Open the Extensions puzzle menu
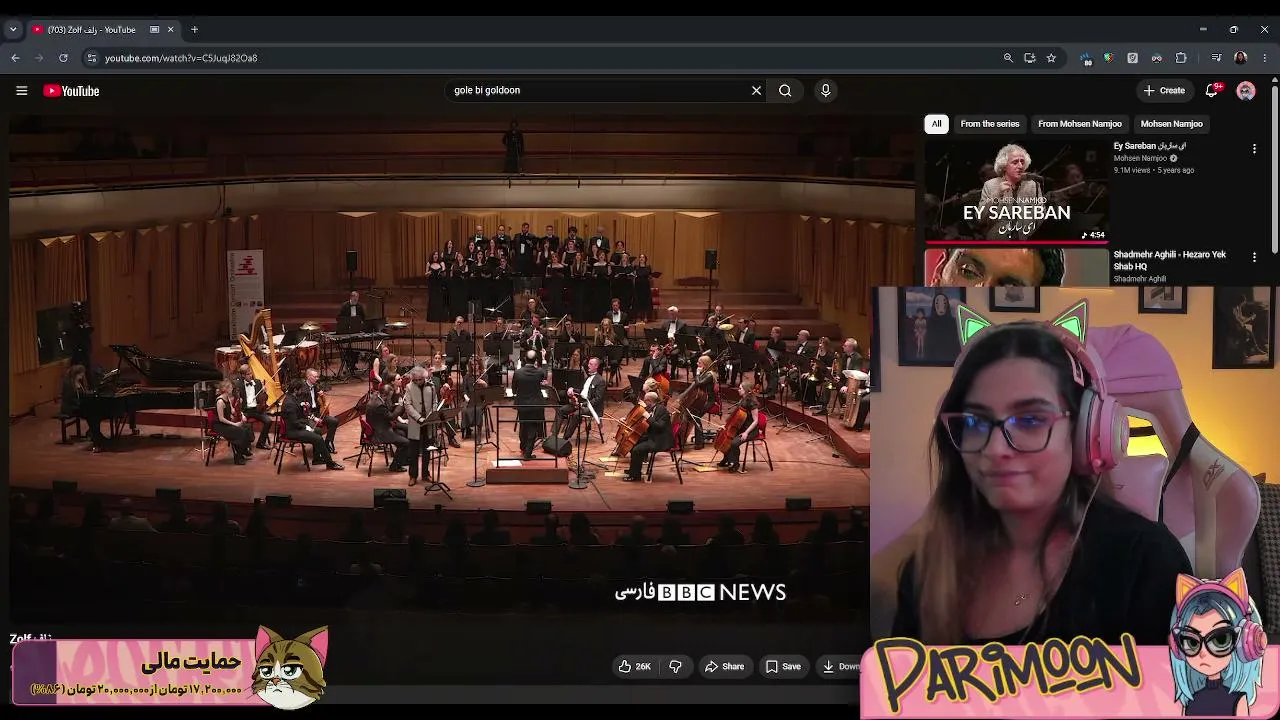1280x720 pixels. pos(1181,58)
